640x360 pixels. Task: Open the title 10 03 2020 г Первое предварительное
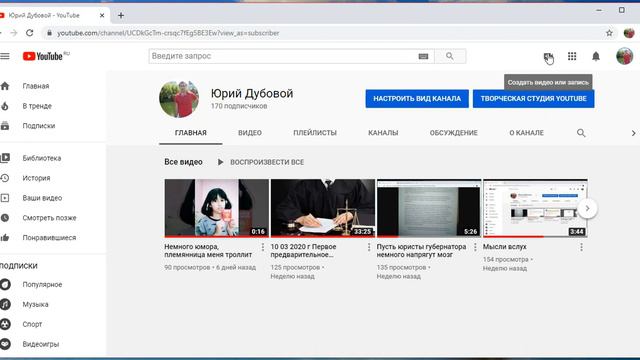pyautogui.click(x=303, y=251)
